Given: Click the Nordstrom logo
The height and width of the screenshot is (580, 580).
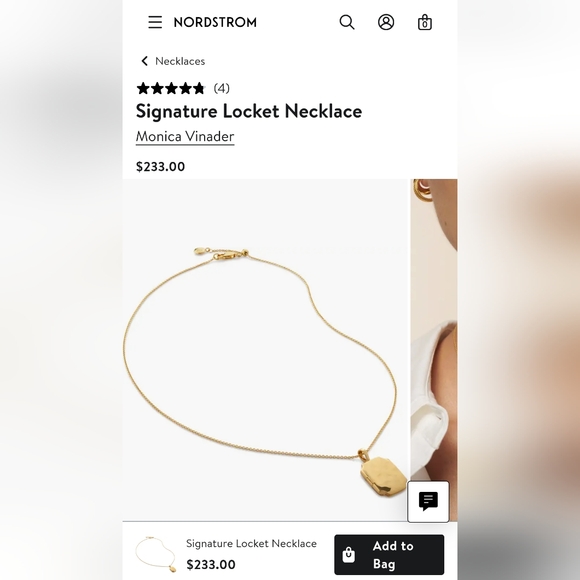Looking at the screenshot, I should tap(215, 22).
